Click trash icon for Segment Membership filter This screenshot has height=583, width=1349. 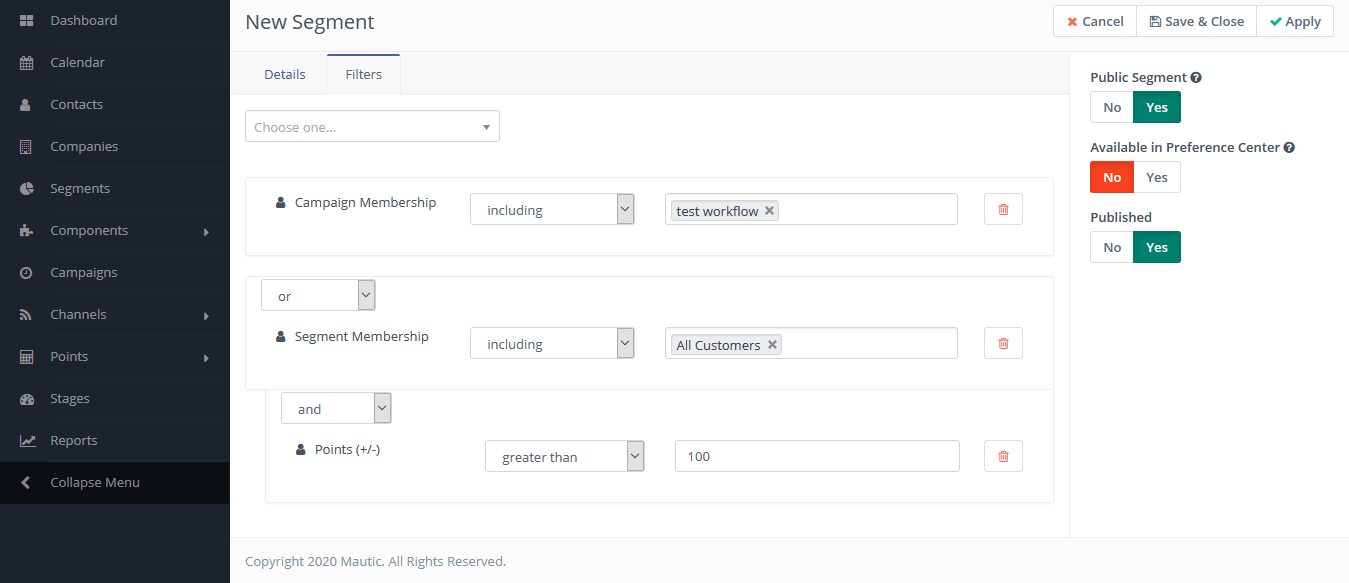[1003, 344]
